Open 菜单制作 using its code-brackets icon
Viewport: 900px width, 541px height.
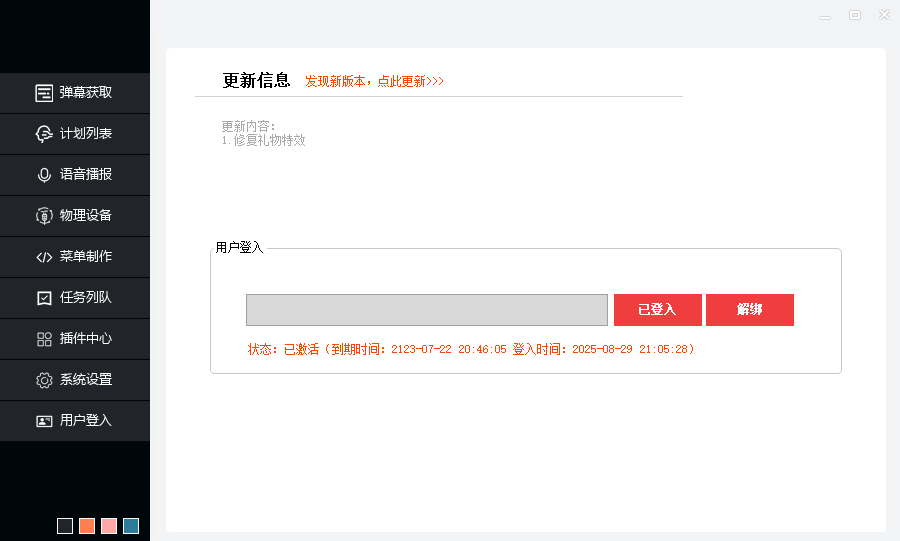pos(44,257)
